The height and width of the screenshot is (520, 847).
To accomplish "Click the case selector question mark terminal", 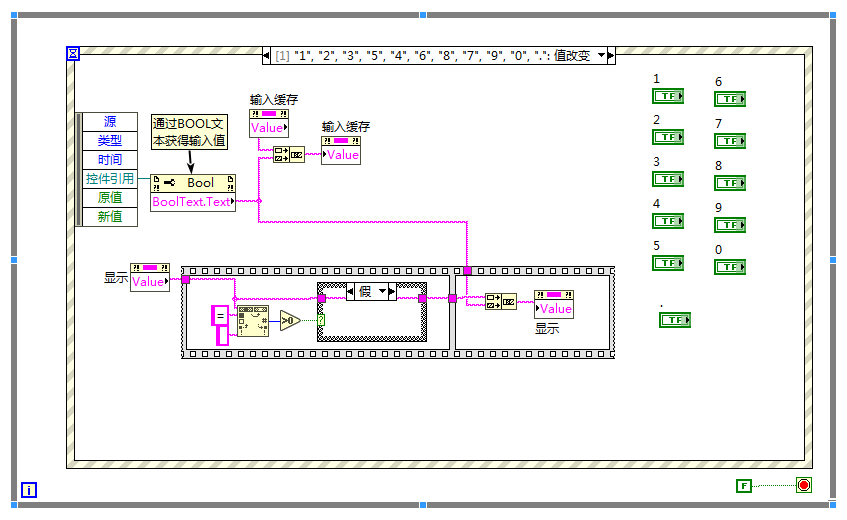I will tap(321, 320).
